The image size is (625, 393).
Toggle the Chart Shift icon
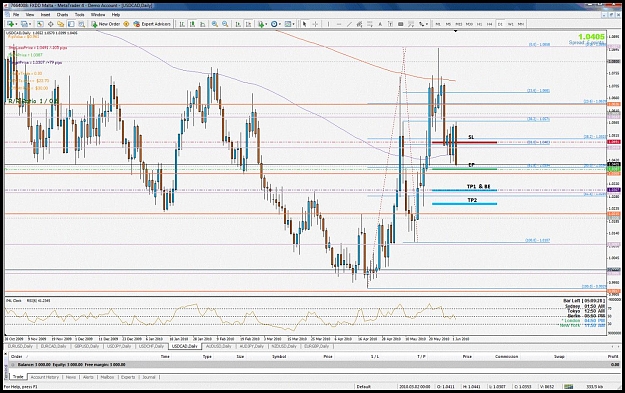click(248, 24)
